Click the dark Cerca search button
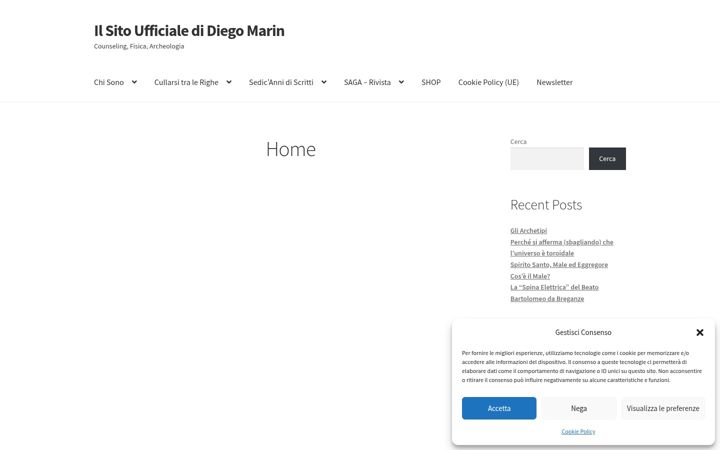Image resolution: width=720 pixels, height=450 pixels. coord(607,158)
